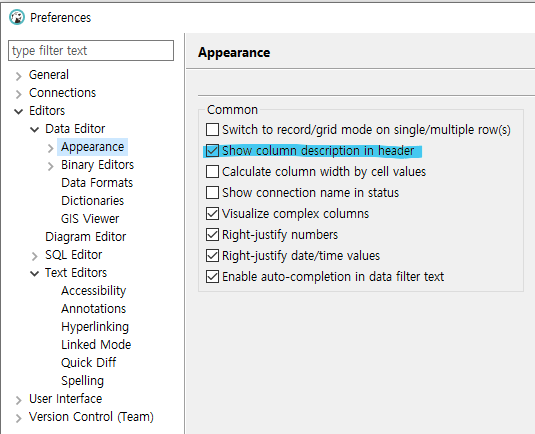Disable auto-completion in data filter text
The image size is (535, 434).
click(212, 276)
